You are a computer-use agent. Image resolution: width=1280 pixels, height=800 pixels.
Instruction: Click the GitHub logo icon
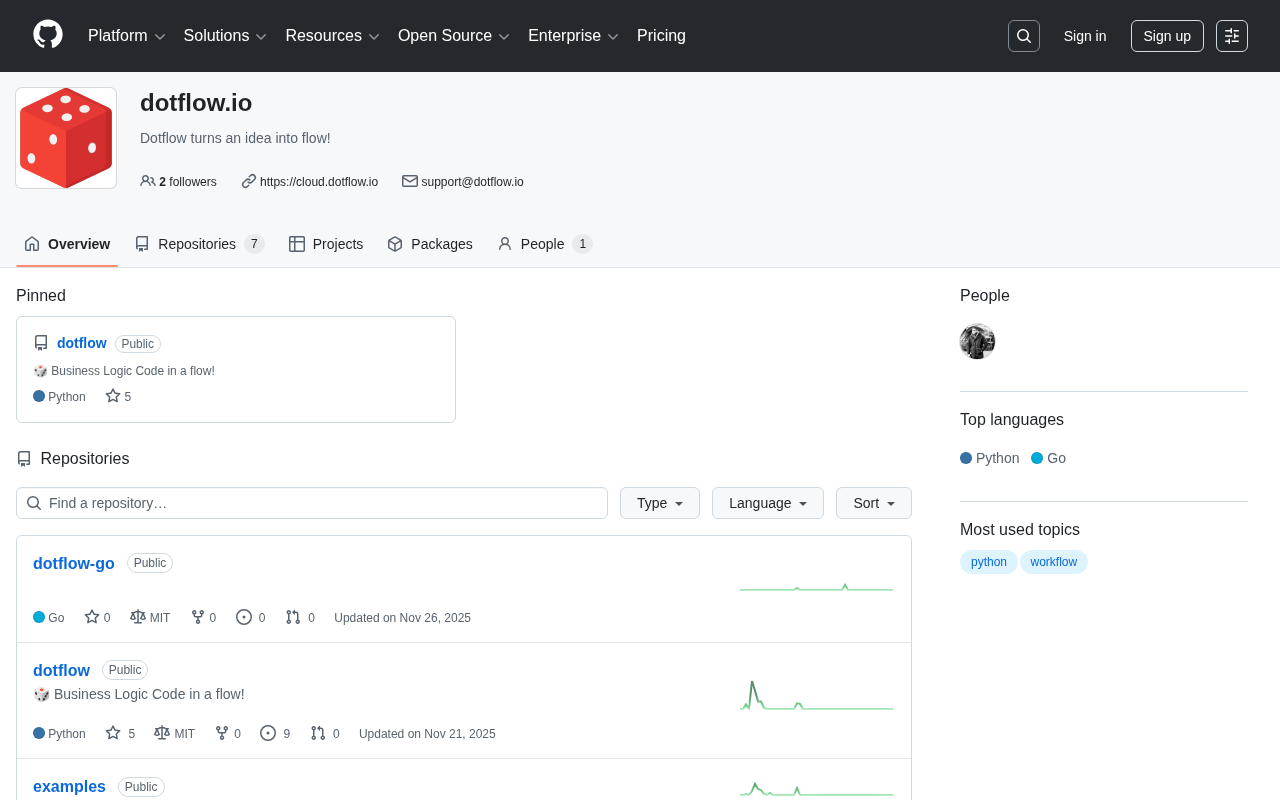(x=48, y=35)
